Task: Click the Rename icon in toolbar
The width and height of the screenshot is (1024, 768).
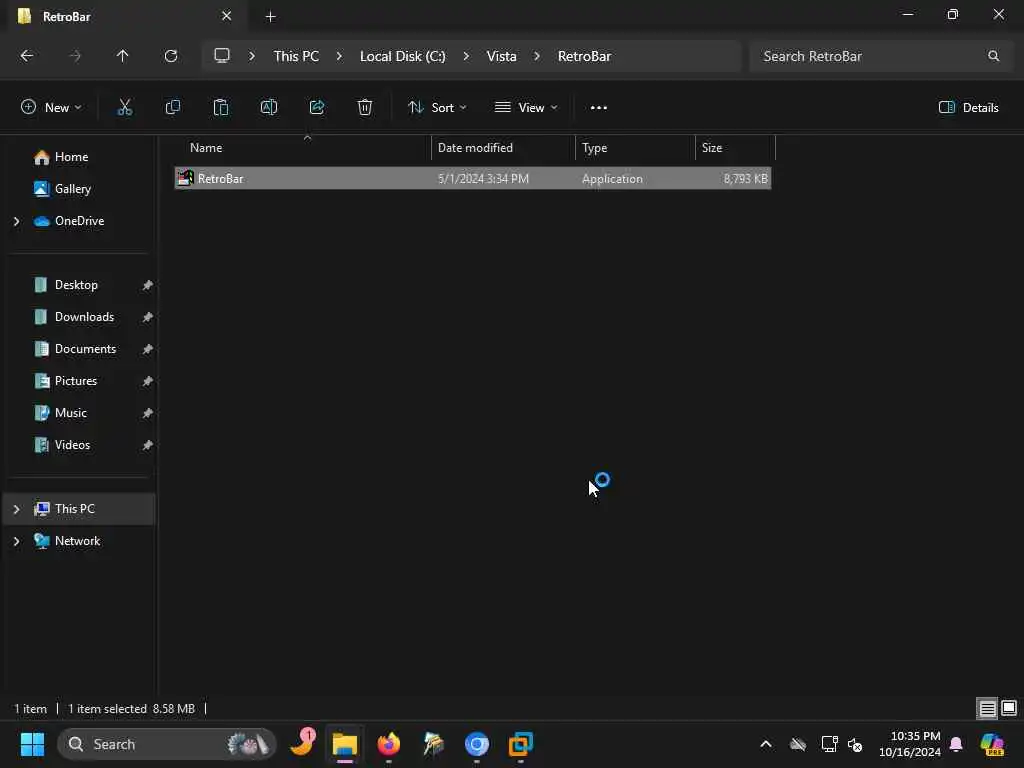Action: point(269,107)
